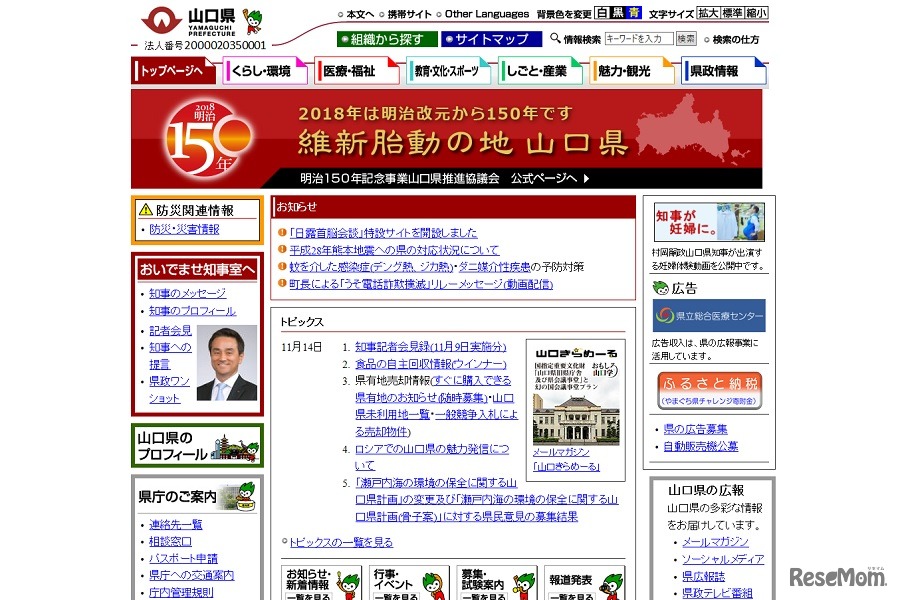Open ソーシャルメディア link
The width and height of the screenshot is (900, 600).
723,559
